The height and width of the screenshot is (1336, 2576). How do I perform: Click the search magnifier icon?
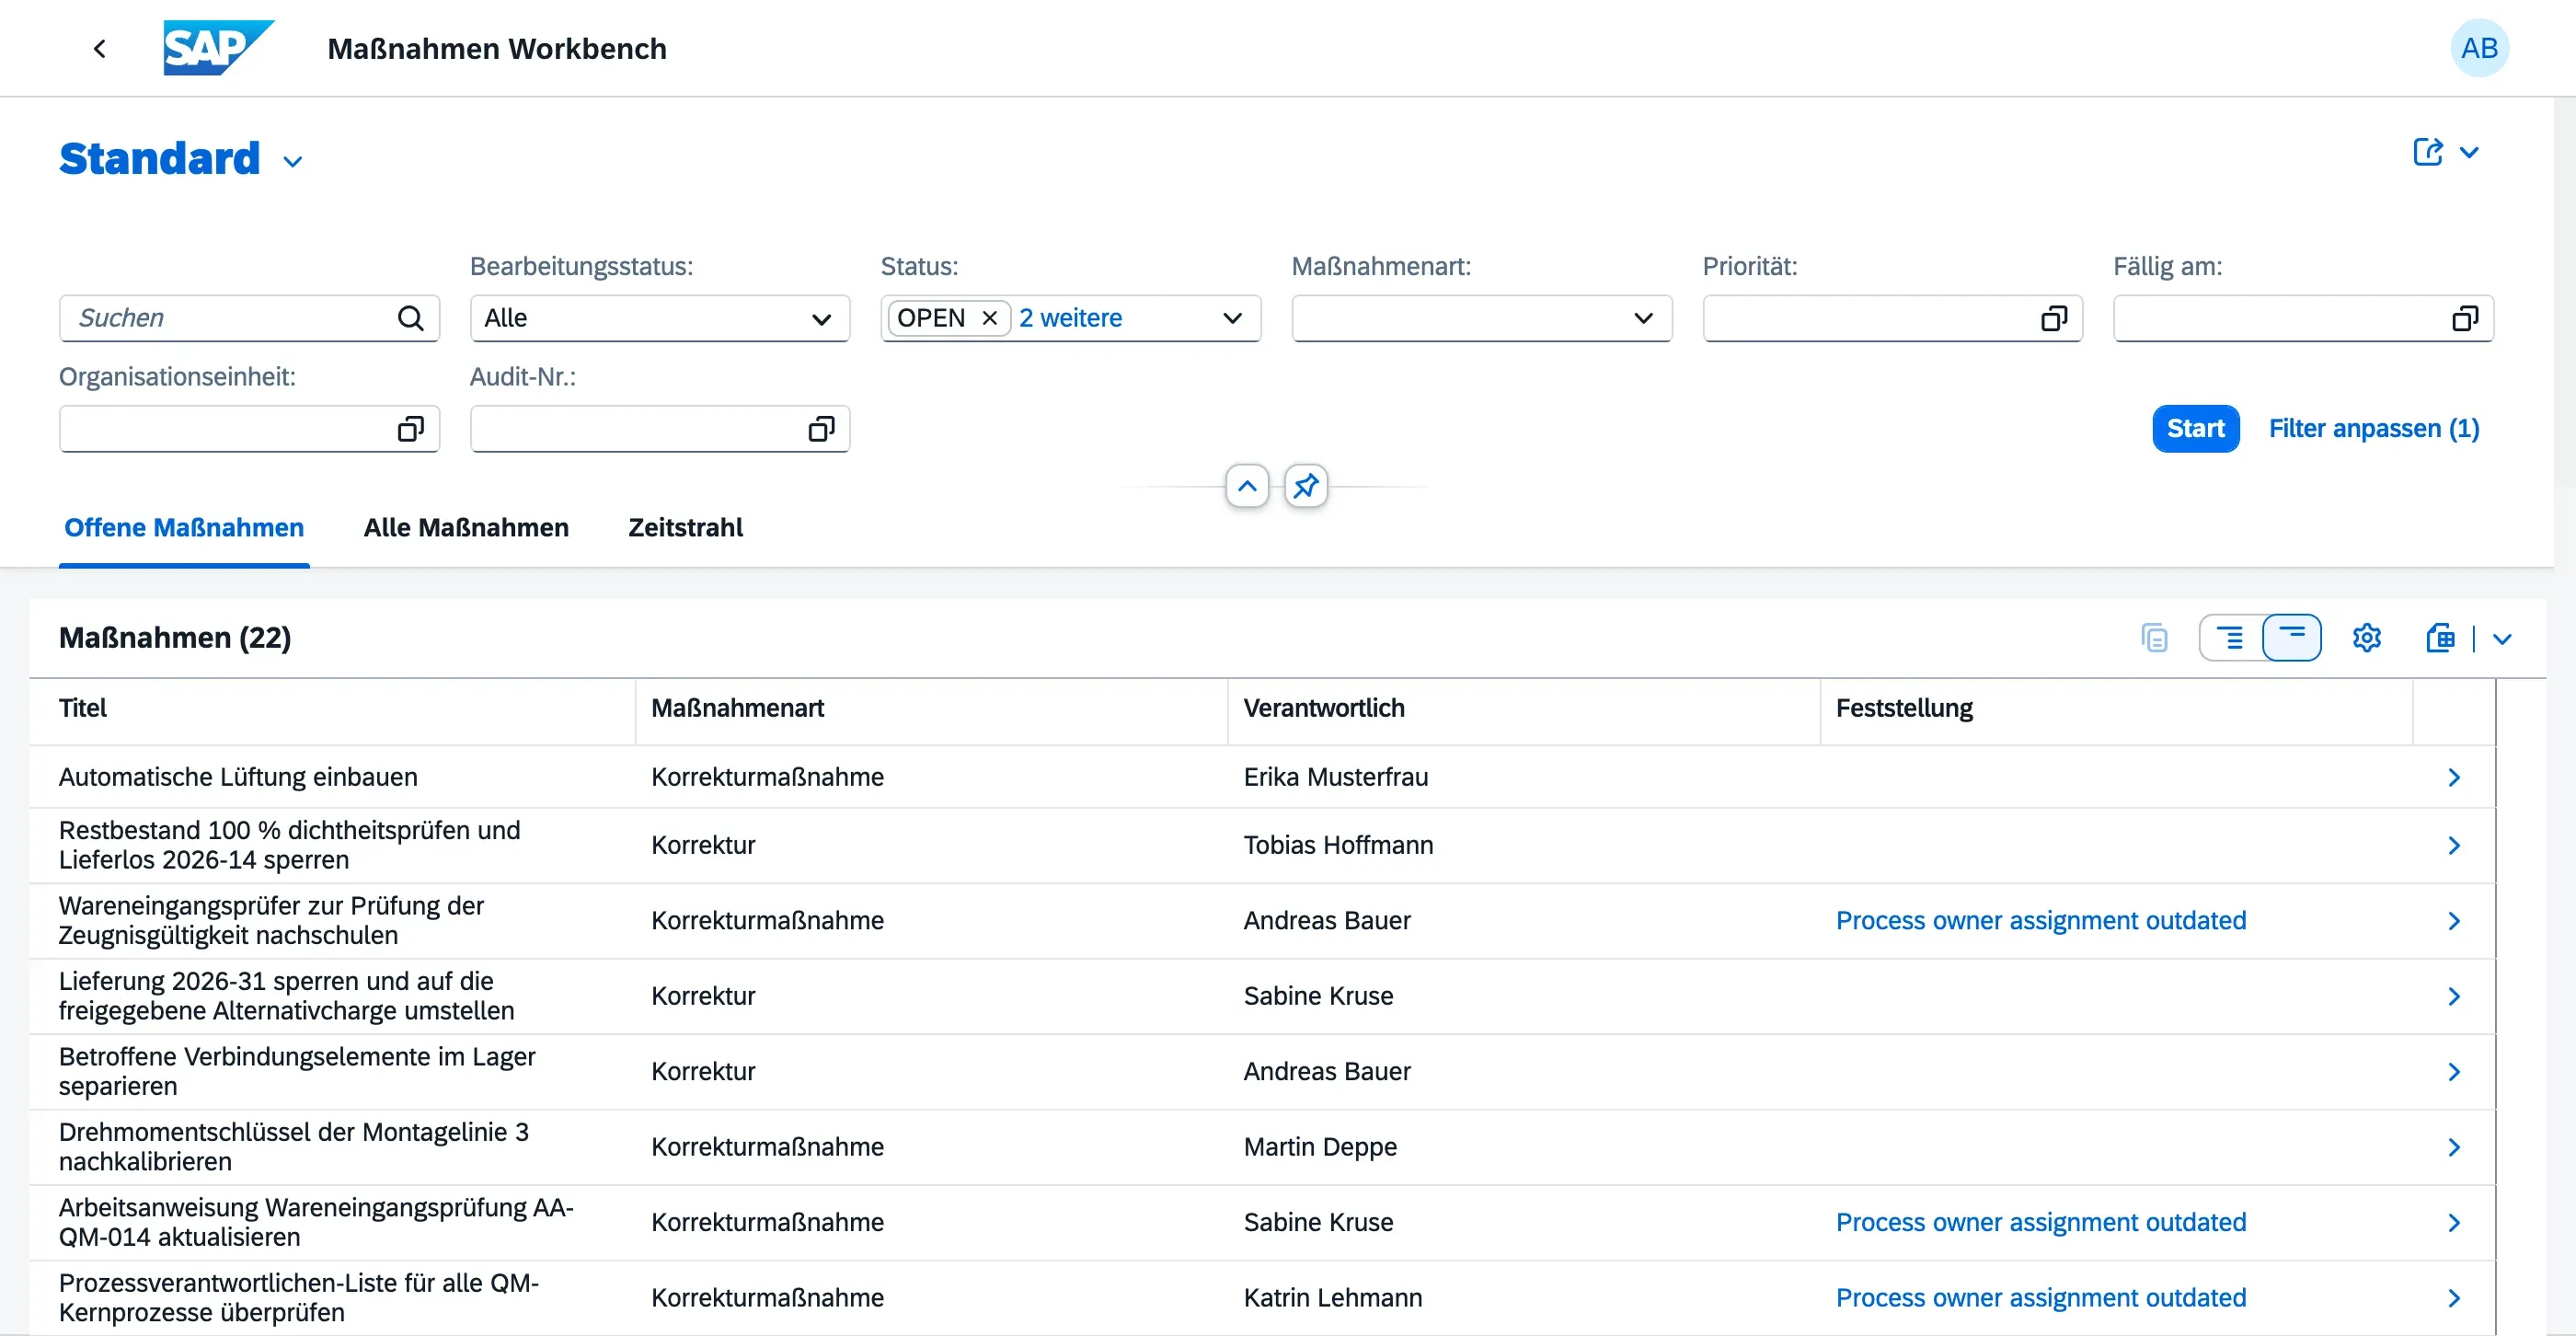[x=410, y=318]
